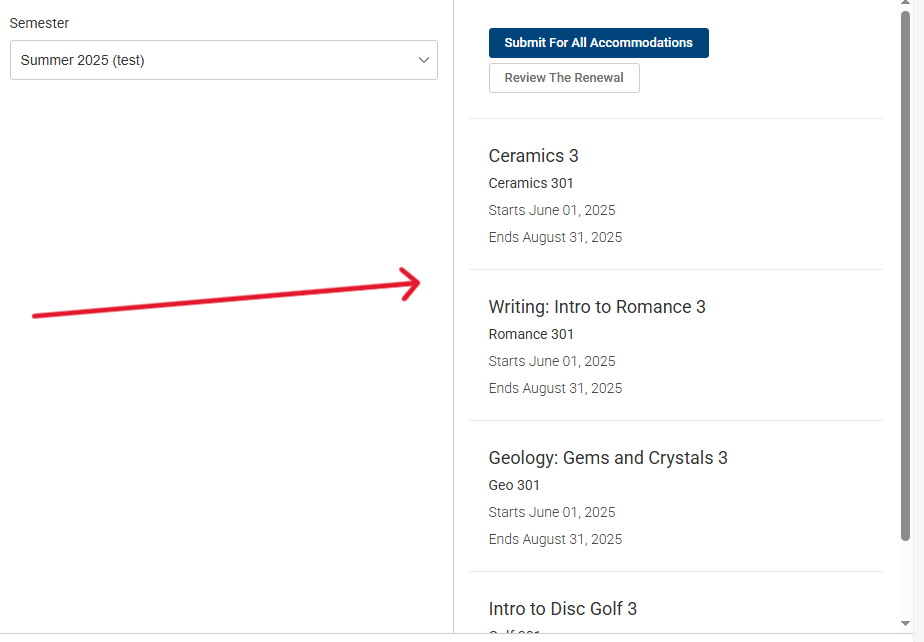The width and height of the screenshot is (924, 642).
Task: Click the start date under Ceramics 3
Action: click(552, 210)
